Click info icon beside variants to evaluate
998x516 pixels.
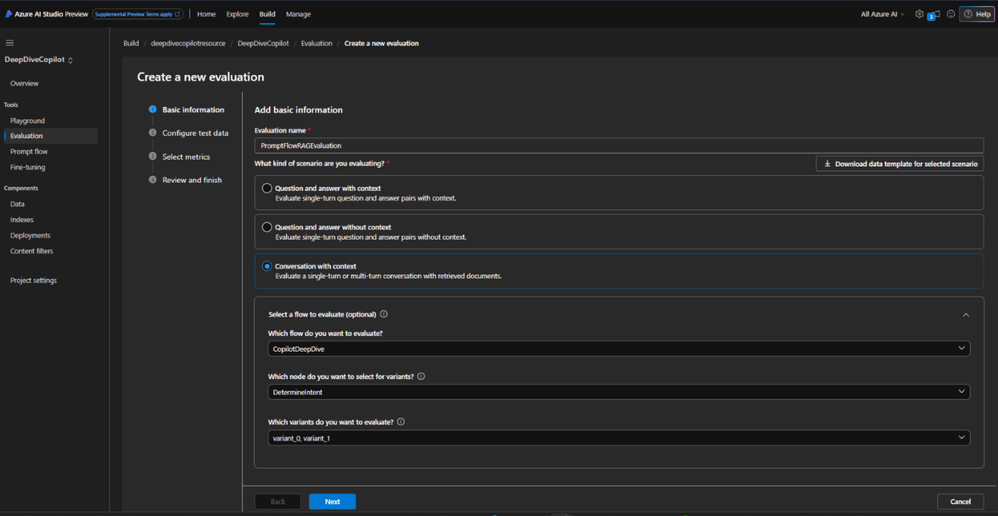[x=401, y=421]
